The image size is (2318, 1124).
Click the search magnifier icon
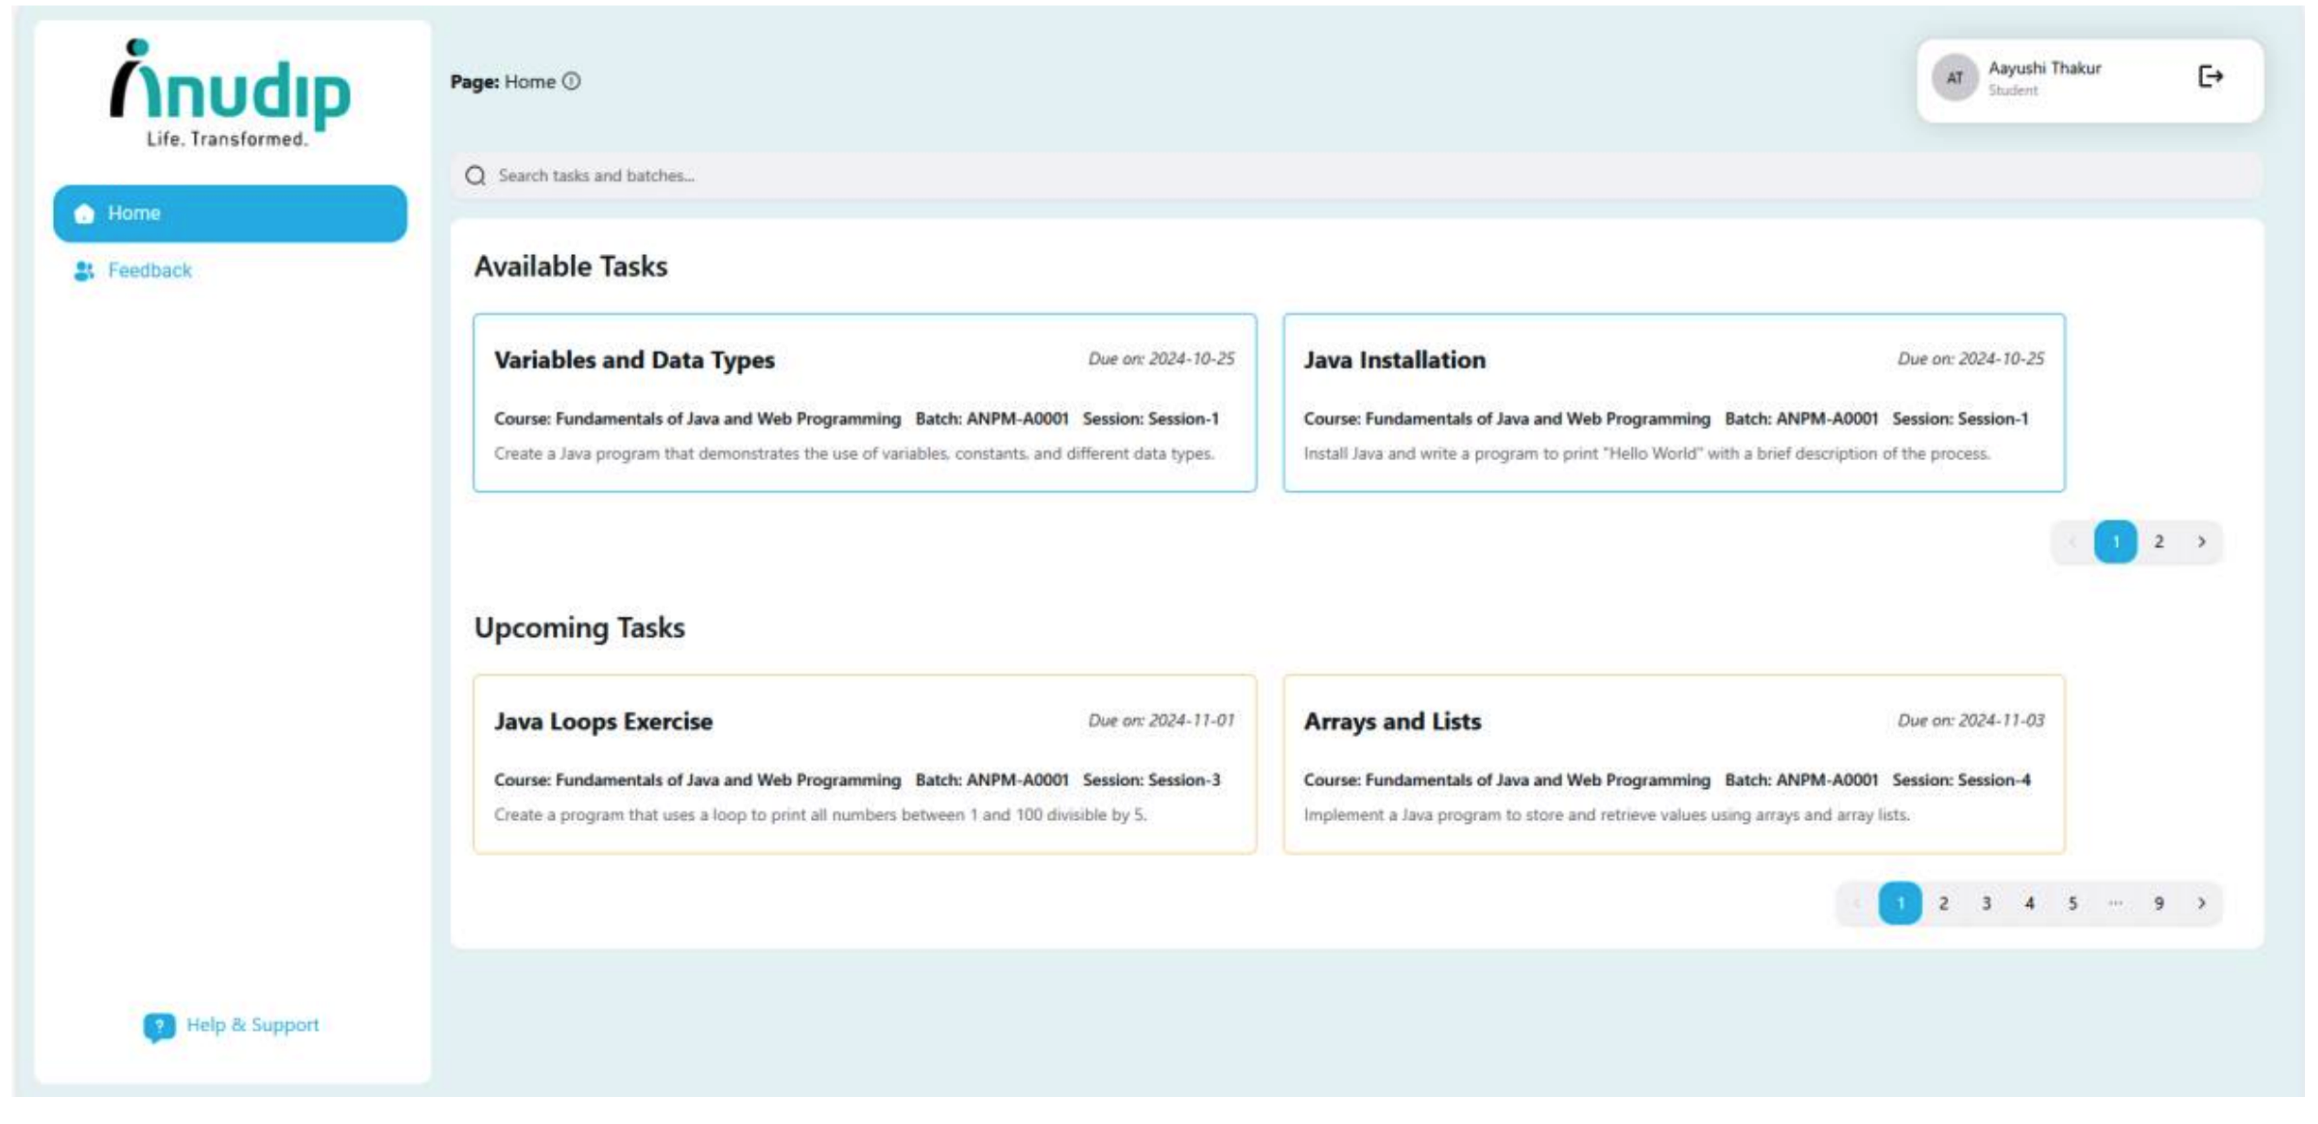(x=477, y=175)
